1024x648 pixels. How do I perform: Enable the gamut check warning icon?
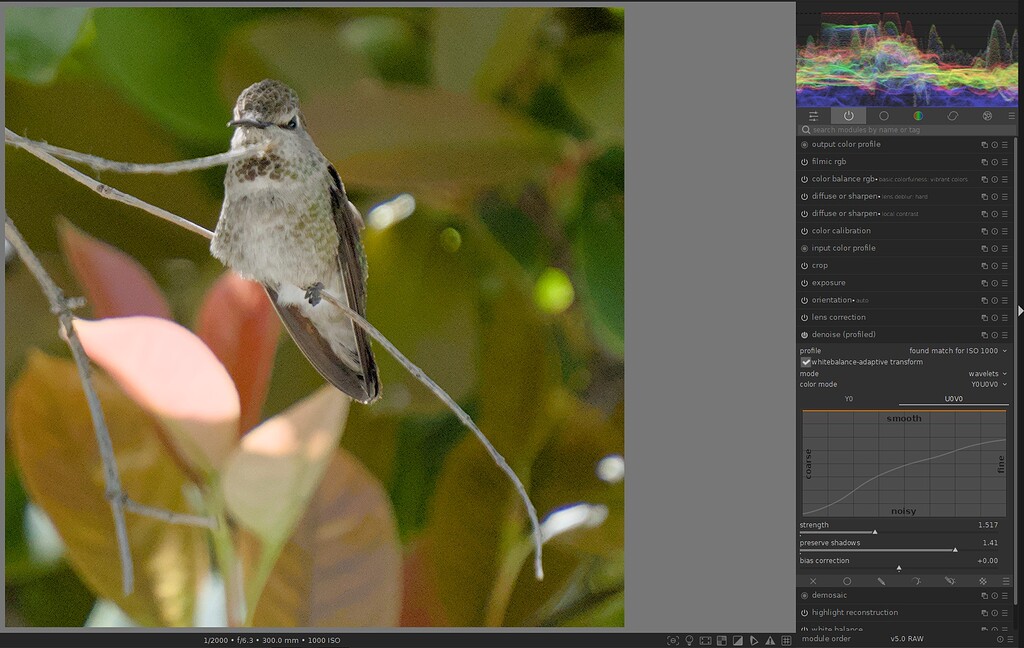[x=769, y=640]
